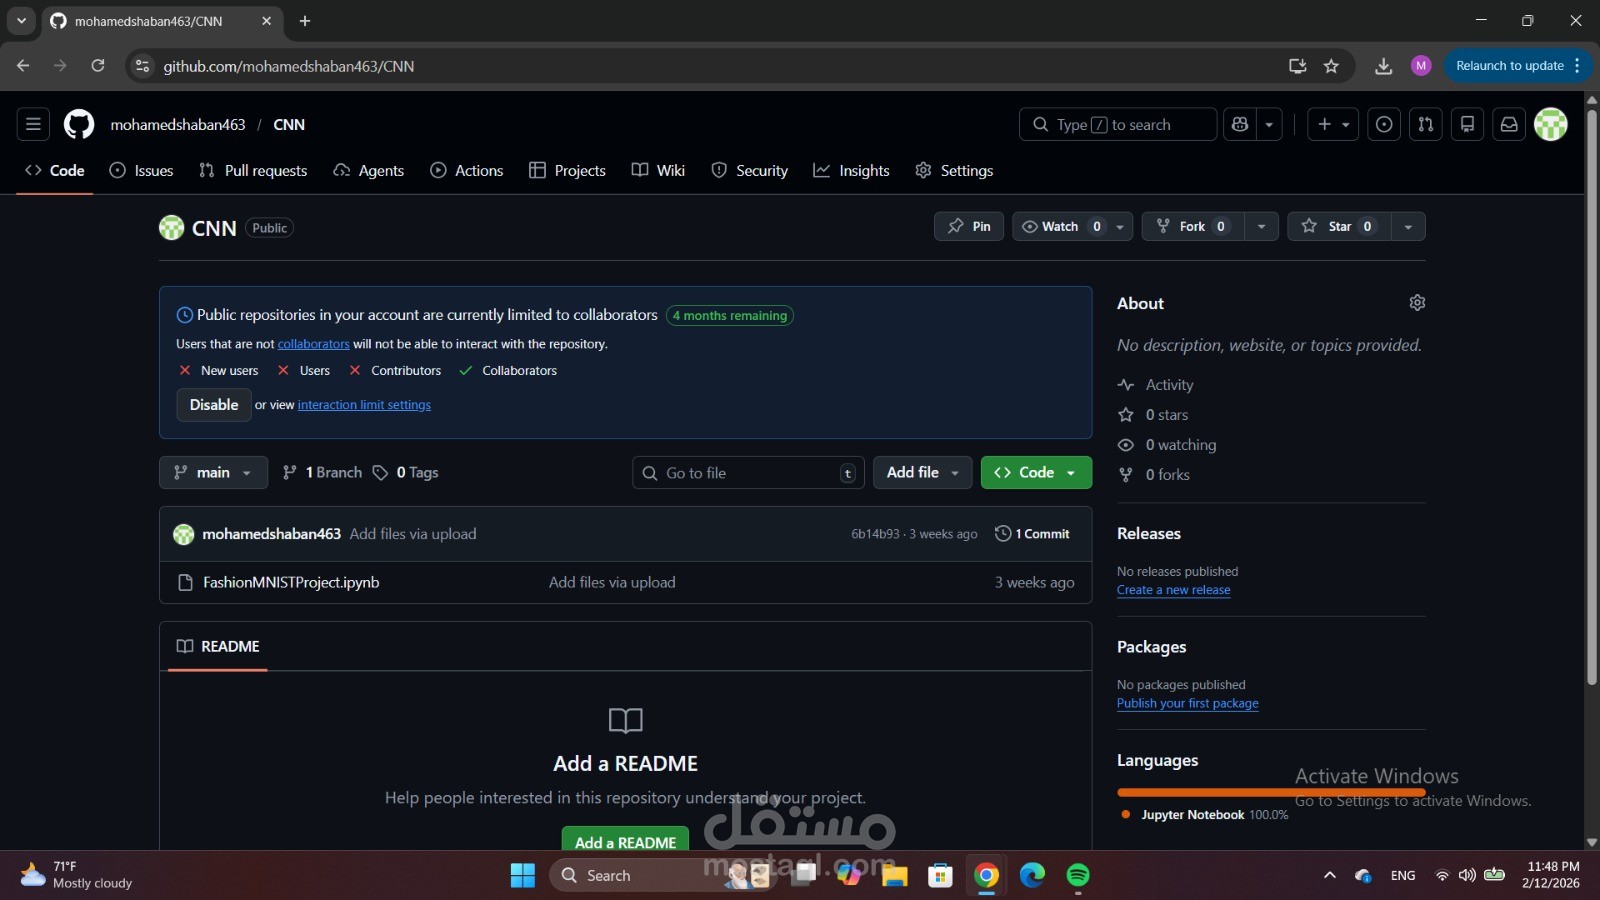Click the Go to file search field
Viewport: 1600px width, 900px height.
[748, 473]
